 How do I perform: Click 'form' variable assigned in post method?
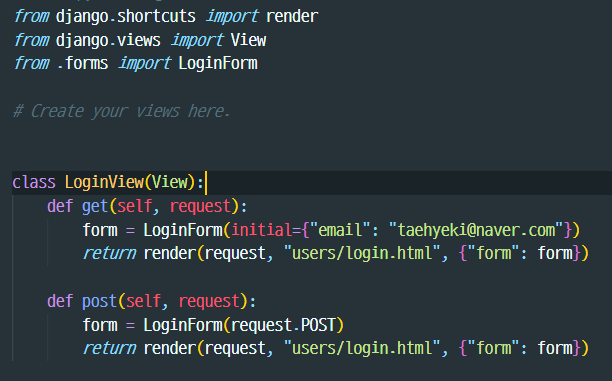click(100, 325)
